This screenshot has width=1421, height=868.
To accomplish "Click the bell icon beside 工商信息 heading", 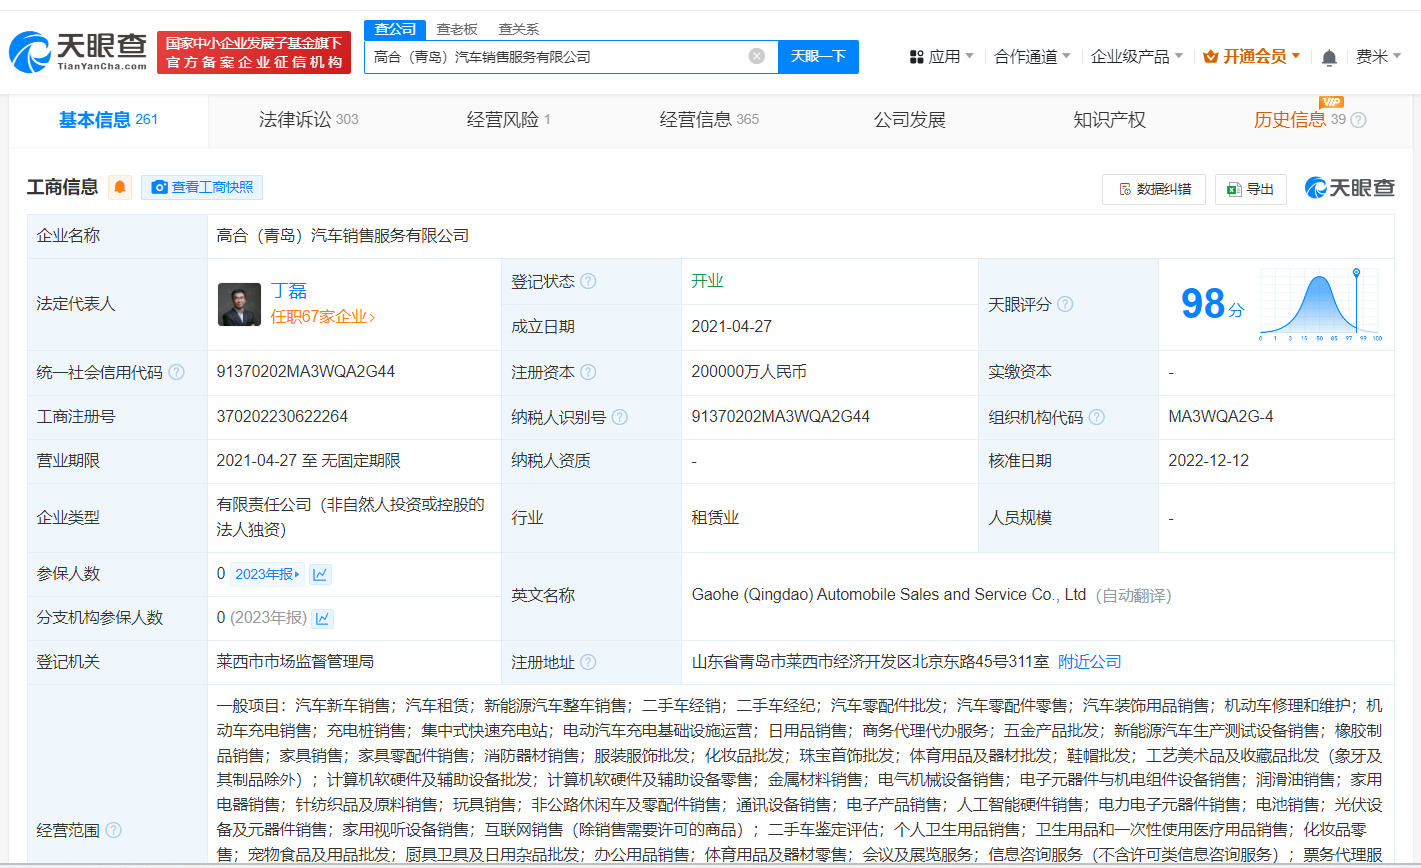I will [120, 187].
